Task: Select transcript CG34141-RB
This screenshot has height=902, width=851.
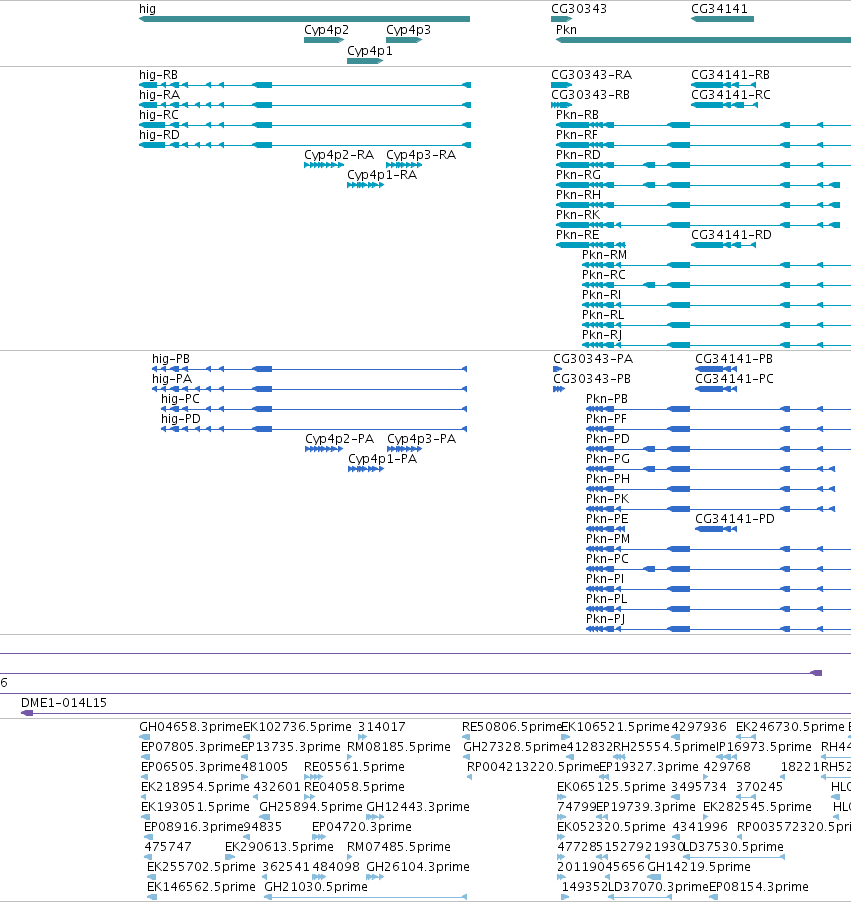Action: click(730, 75)
